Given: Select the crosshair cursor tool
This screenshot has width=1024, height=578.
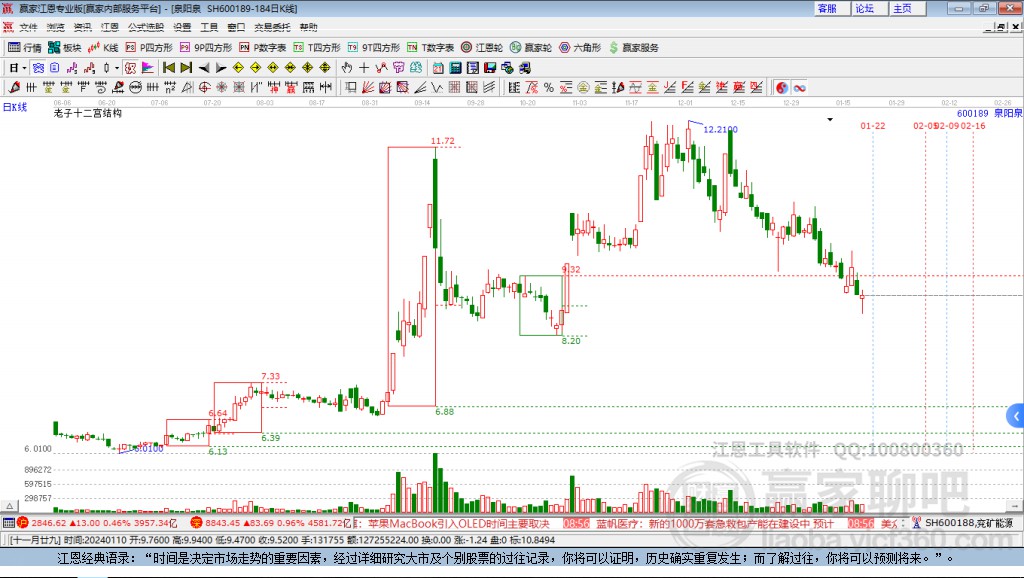Looking at the screenshot, I should click(364, 67).
